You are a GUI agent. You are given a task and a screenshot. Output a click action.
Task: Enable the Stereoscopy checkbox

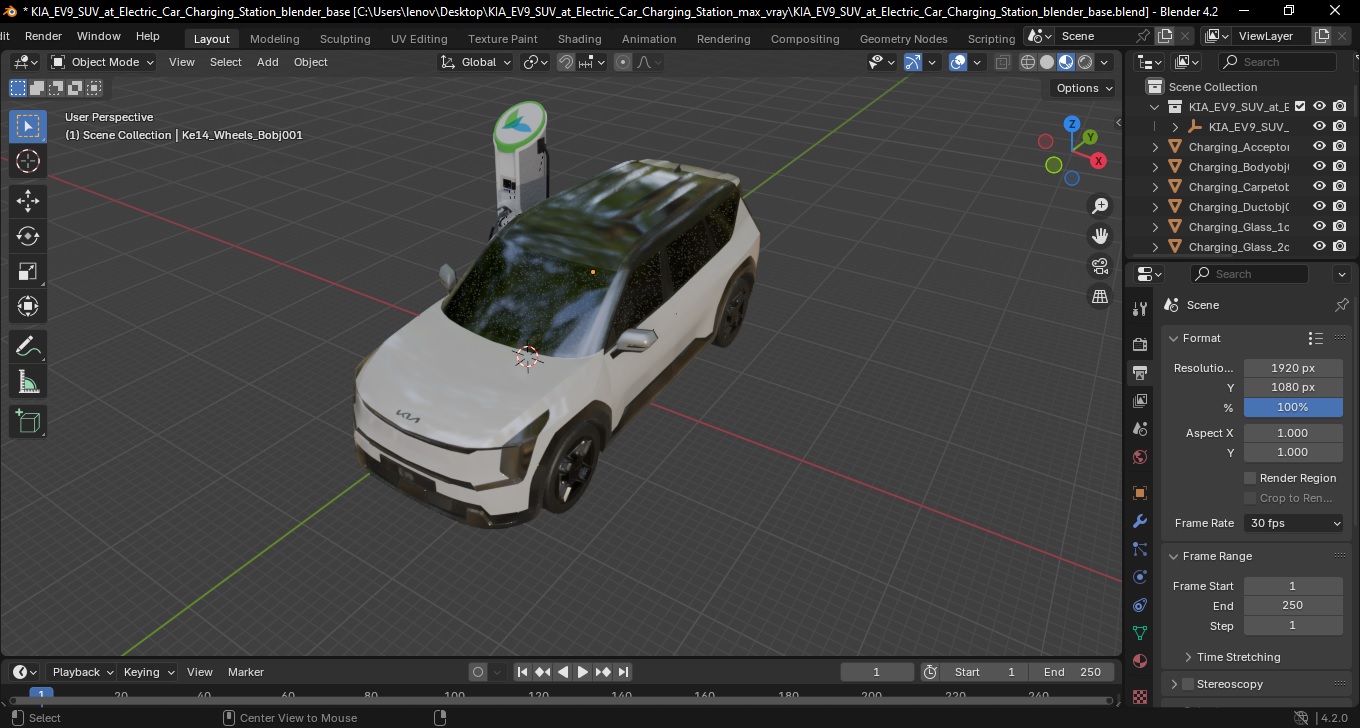[x=1188, y=684]
